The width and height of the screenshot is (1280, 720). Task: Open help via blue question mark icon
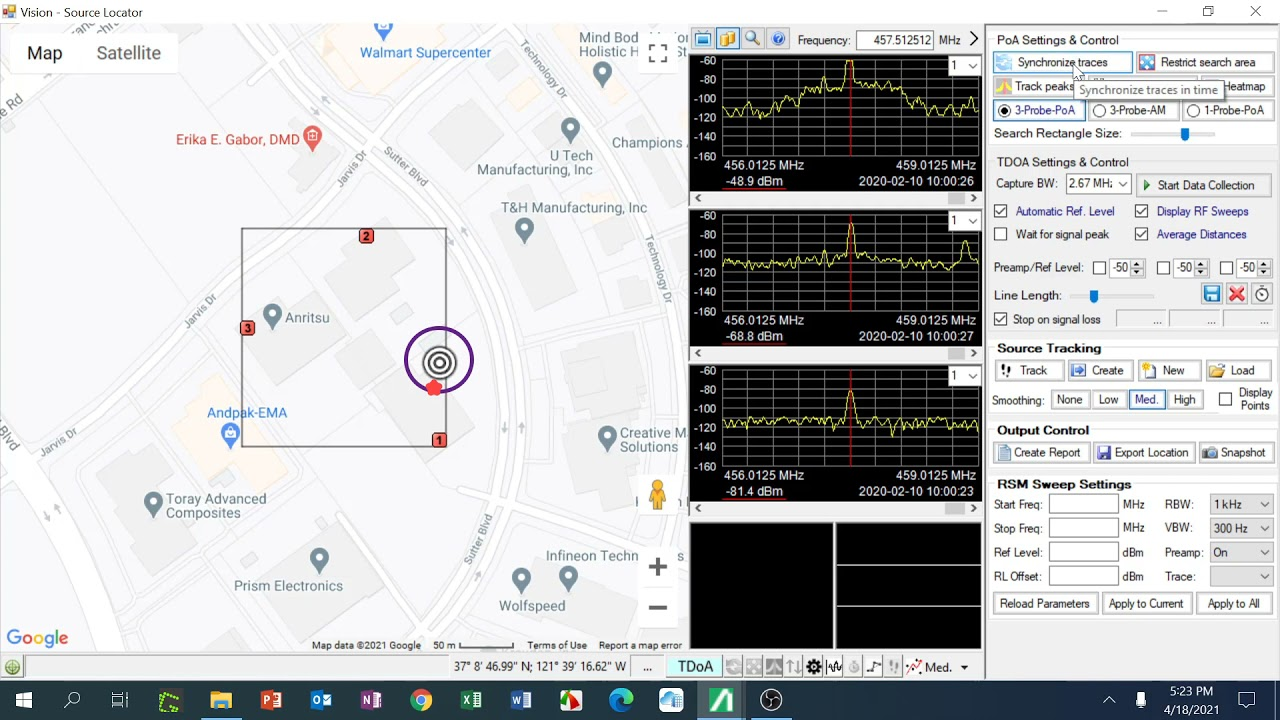click(x=778, y=39)
